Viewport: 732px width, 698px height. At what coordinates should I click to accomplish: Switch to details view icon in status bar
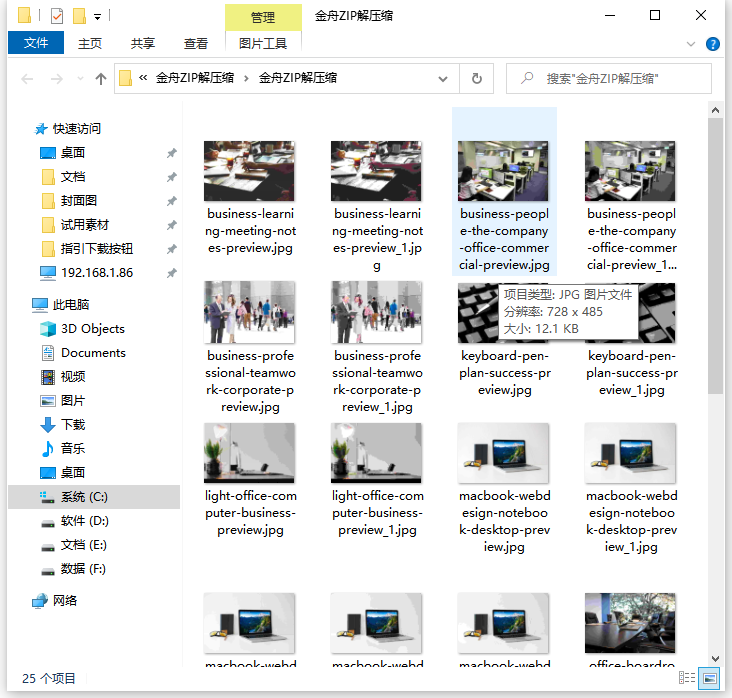686,678
